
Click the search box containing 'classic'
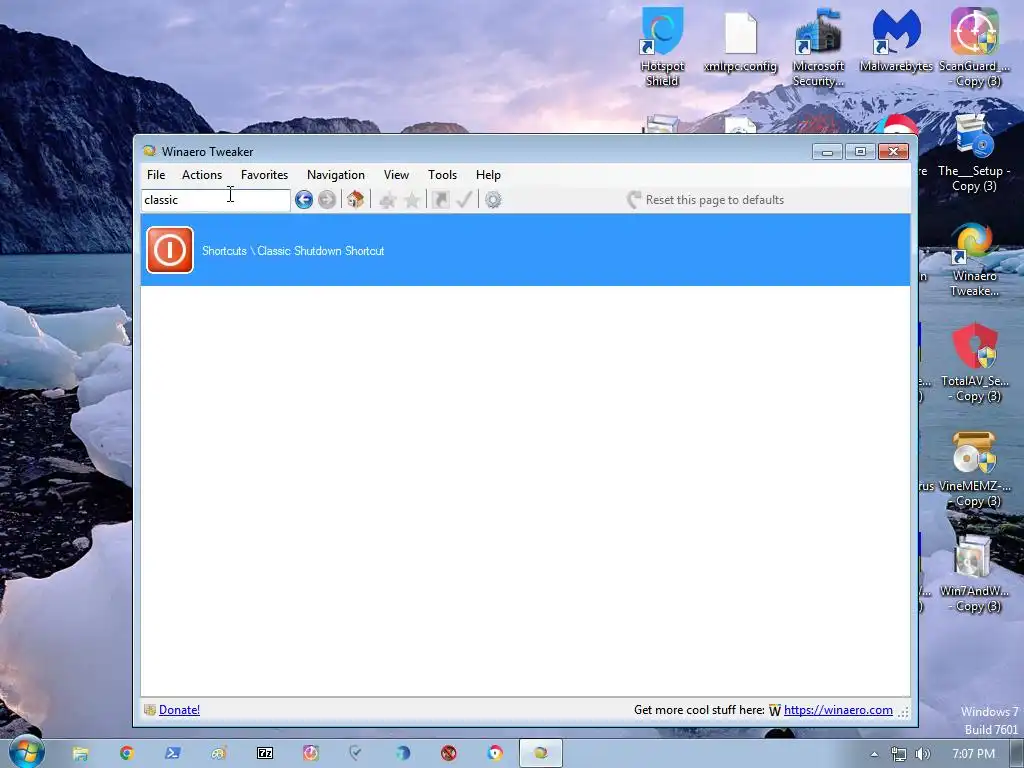click(216, 200)
